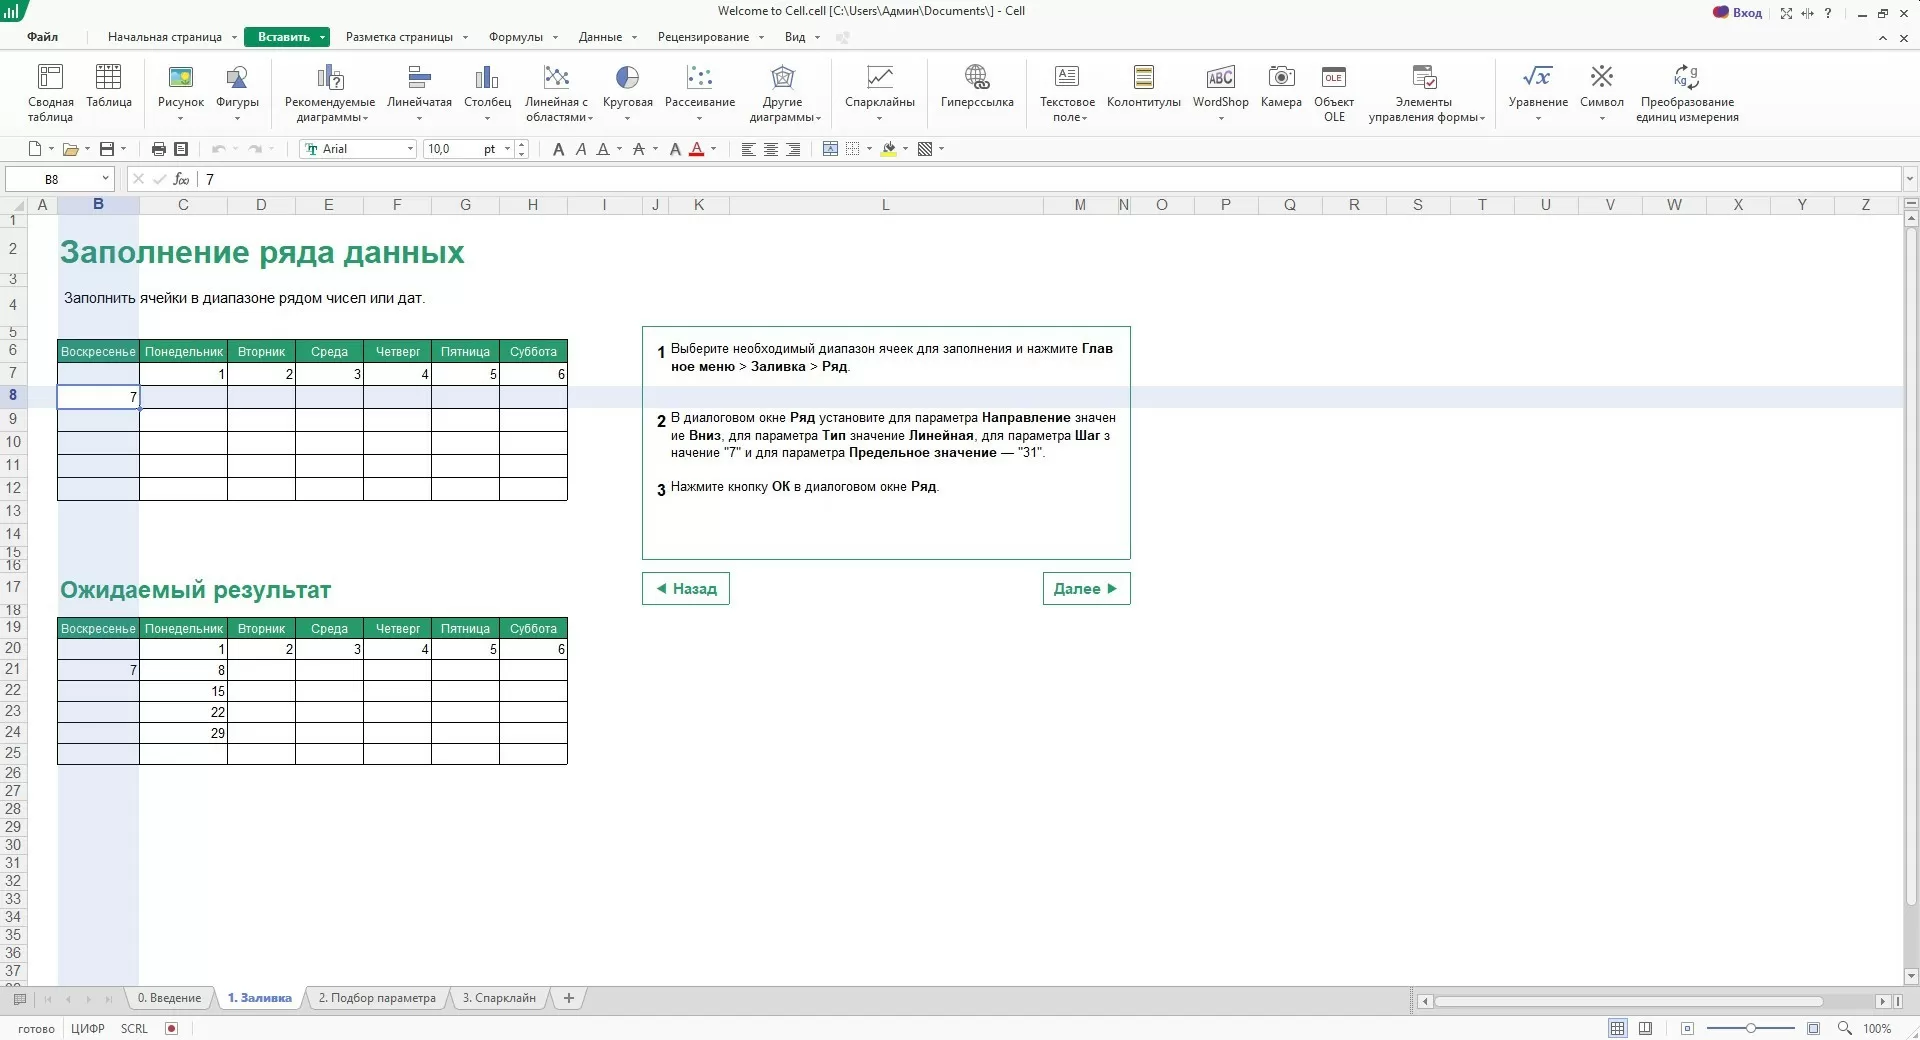This screenshot has height=1040, width=1920.
Task: Insert a pivot table (Сводная таблица)
Action: pyautogui.click(x=50, y=91)
